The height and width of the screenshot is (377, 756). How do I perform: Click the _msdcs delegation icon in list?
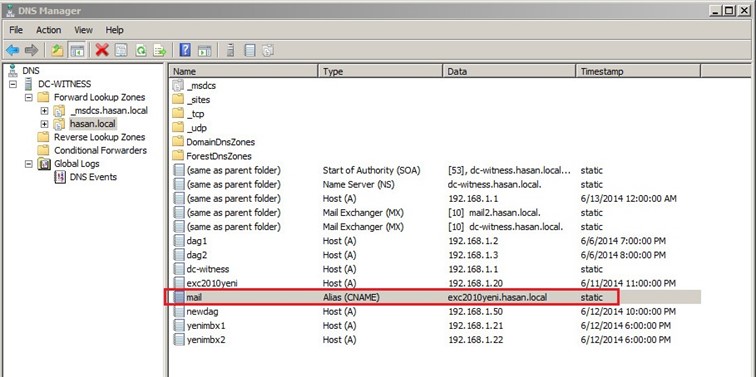tap(178, 86)
